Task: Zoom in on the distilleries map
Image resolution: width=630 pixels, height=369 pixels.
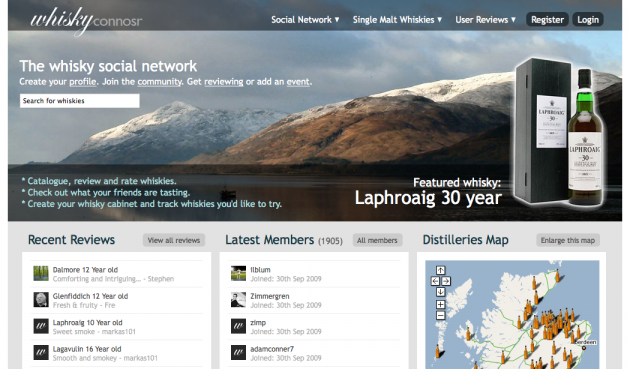Action: tap(440, 304)
